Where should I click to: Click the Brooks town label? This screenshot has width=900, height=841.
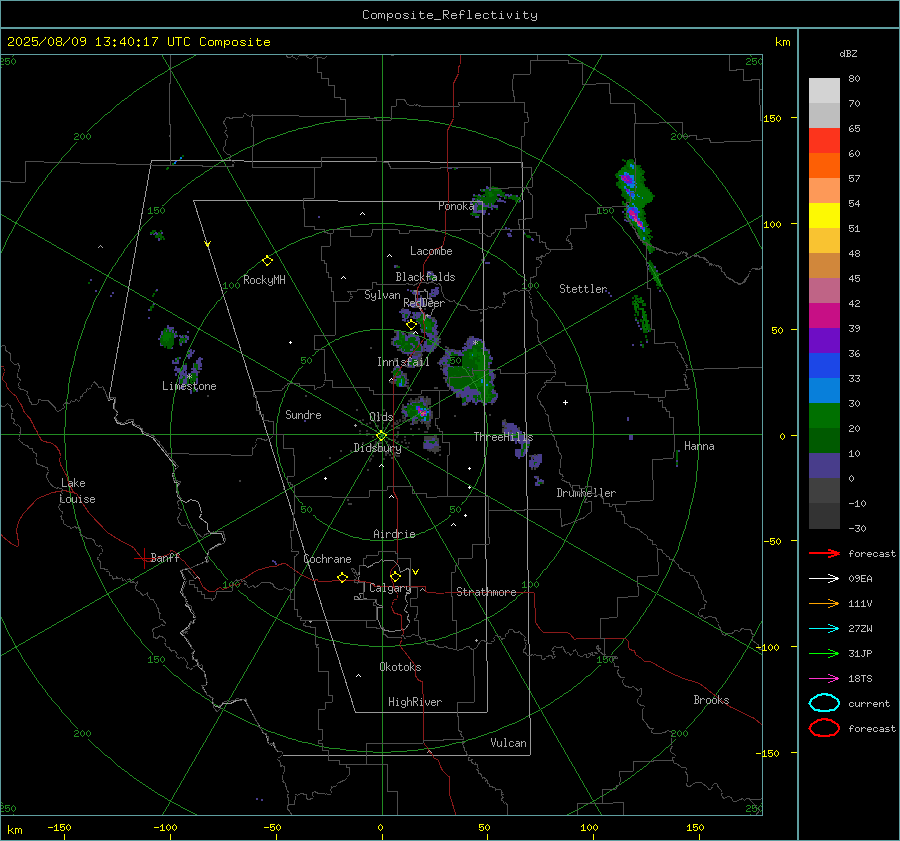[711, 700]
